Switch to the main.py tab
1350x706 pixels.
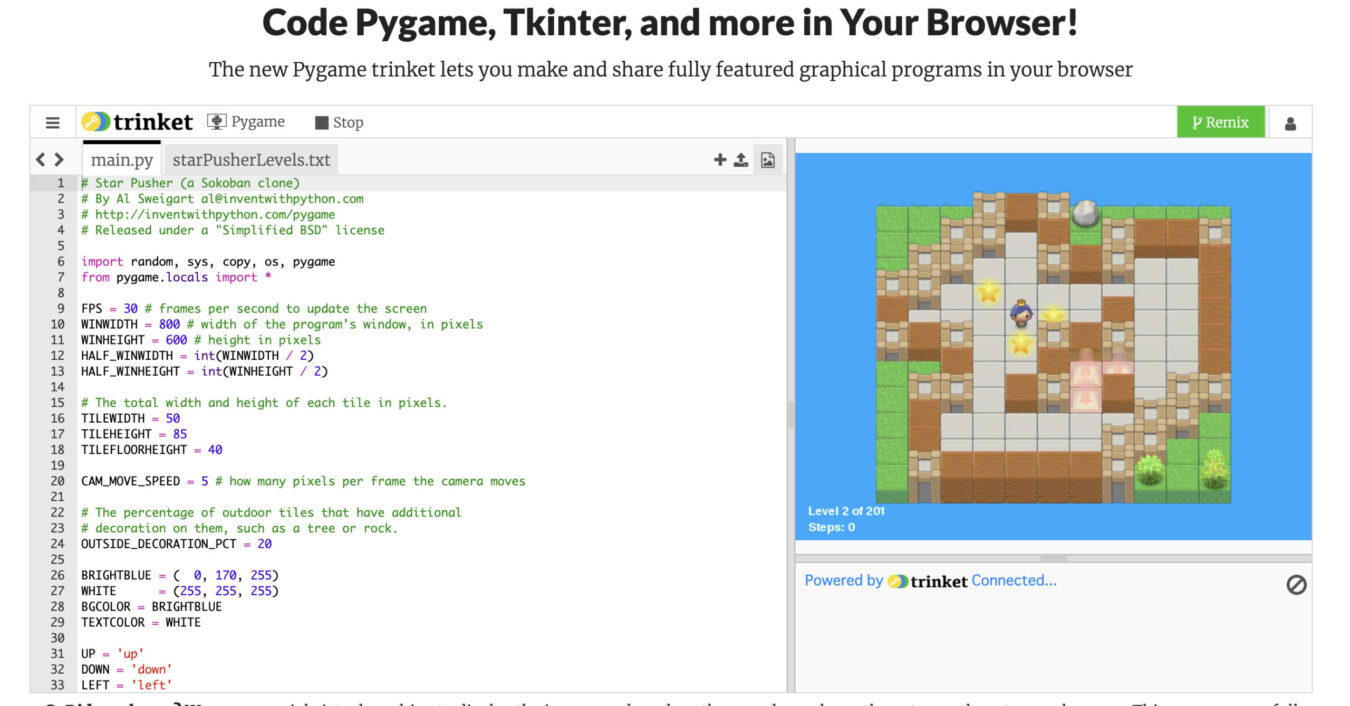pyautogui.click(x=122, y=160)
